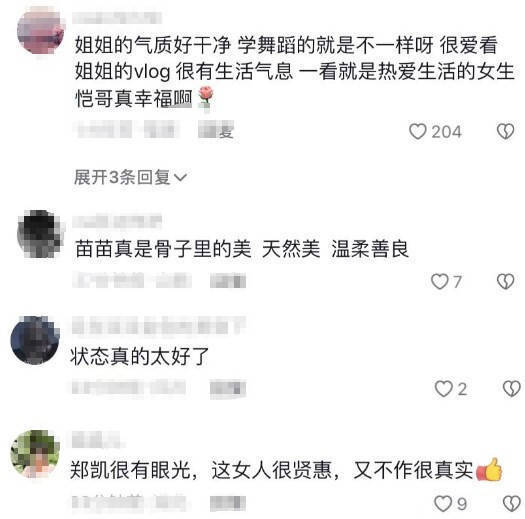
Task: Open avatar beside 郑凯很有眼光 comment
Action: pos(35,454)
